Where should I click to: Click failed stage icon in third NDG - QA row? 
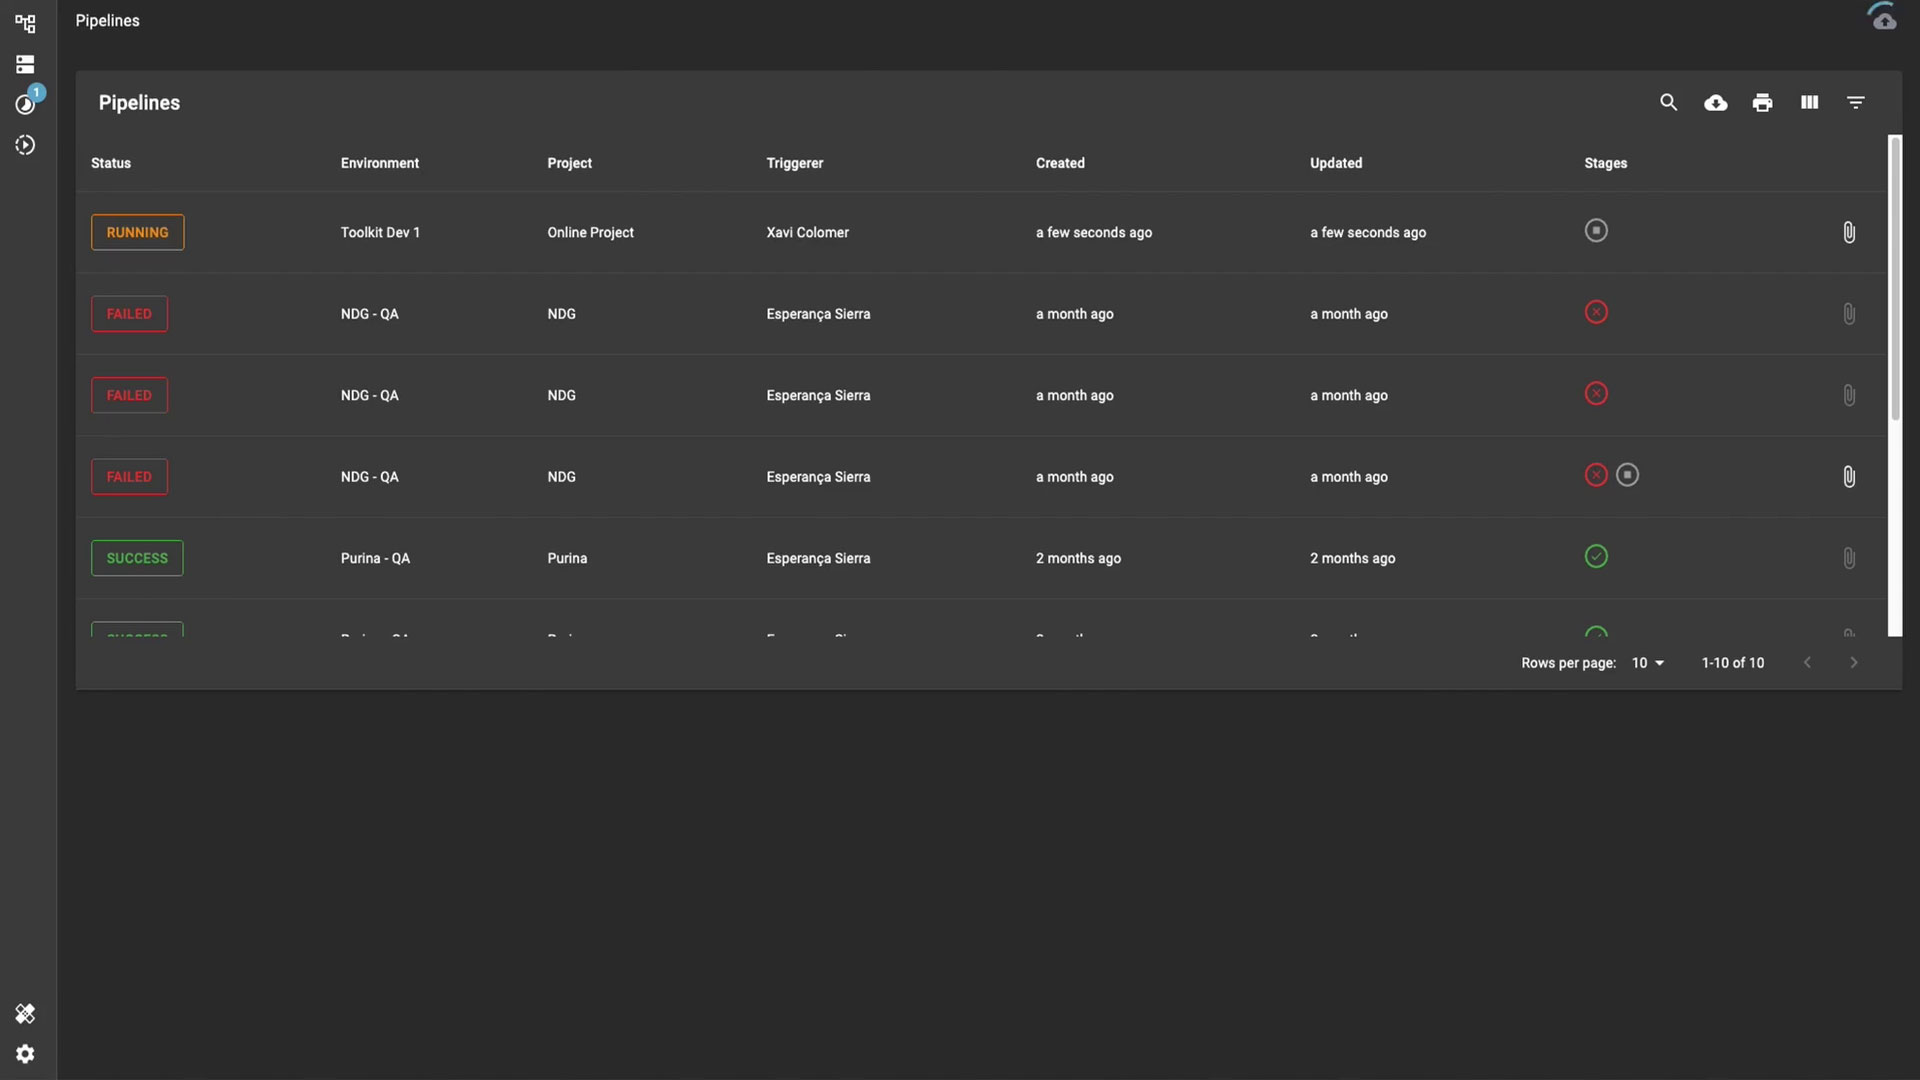point(1596,475)
